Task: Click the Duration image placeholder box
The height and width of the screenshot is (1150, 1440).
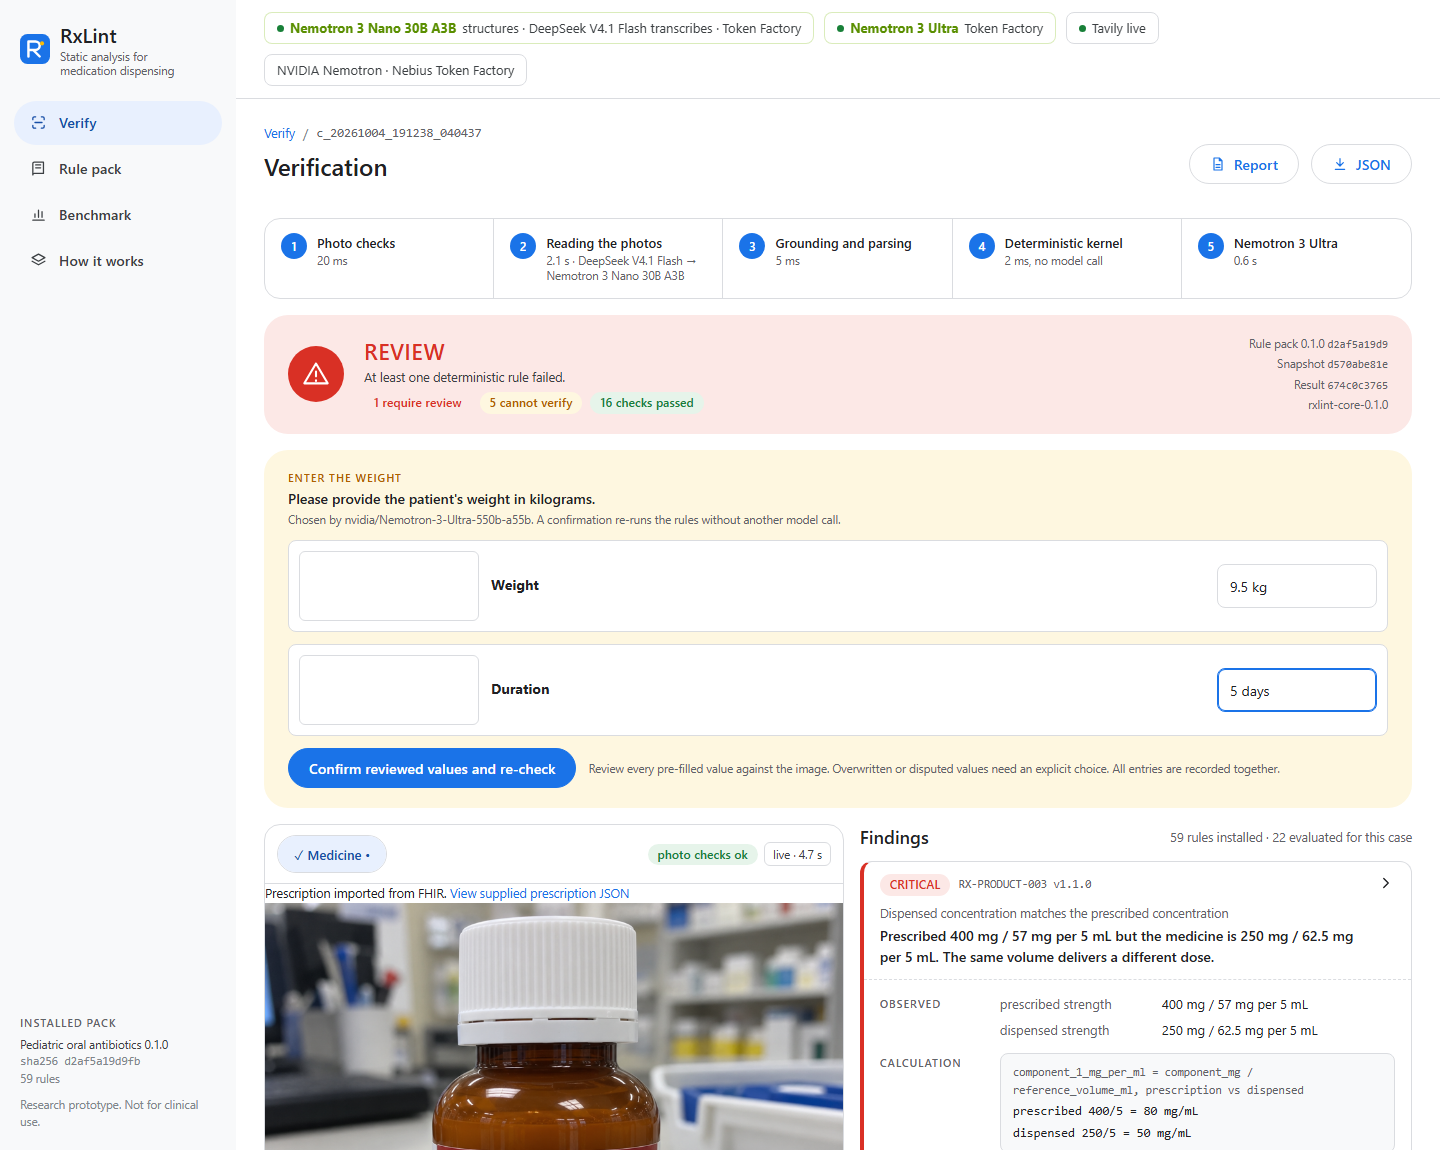Action: tap(389, 690)
